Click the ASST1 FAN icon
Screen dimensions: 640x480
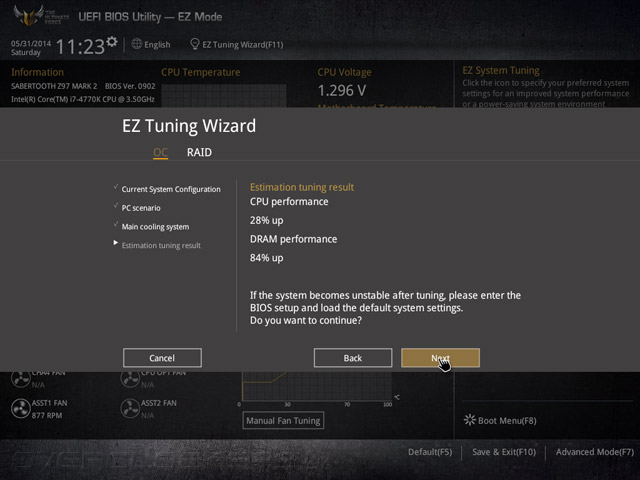pos(20,409)
